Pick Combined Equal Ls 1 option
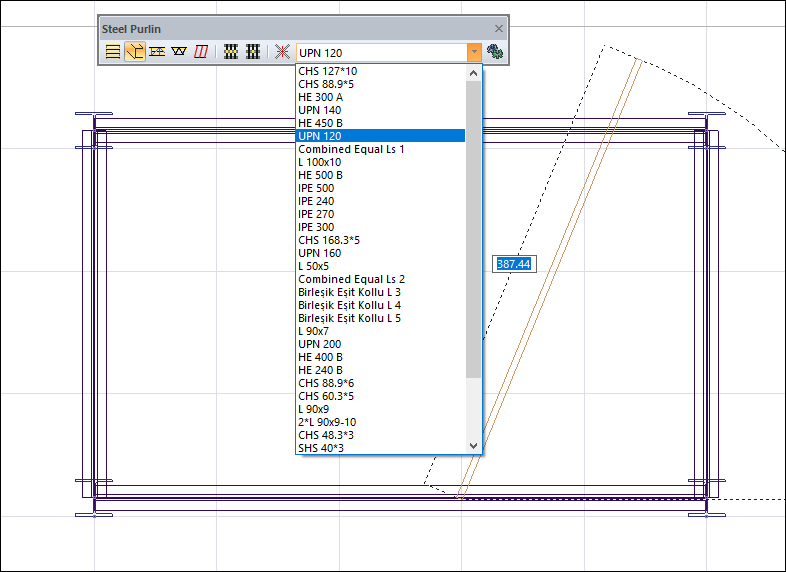The height and width of the screenshot is (572, 786). click(x=351, y=149)
